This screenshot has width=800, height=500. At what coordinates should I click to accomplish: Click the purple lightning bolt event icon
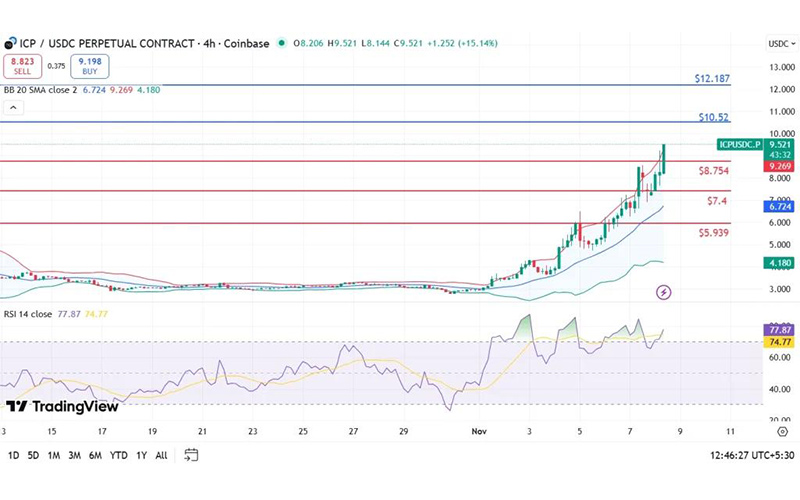pos(664,292)
